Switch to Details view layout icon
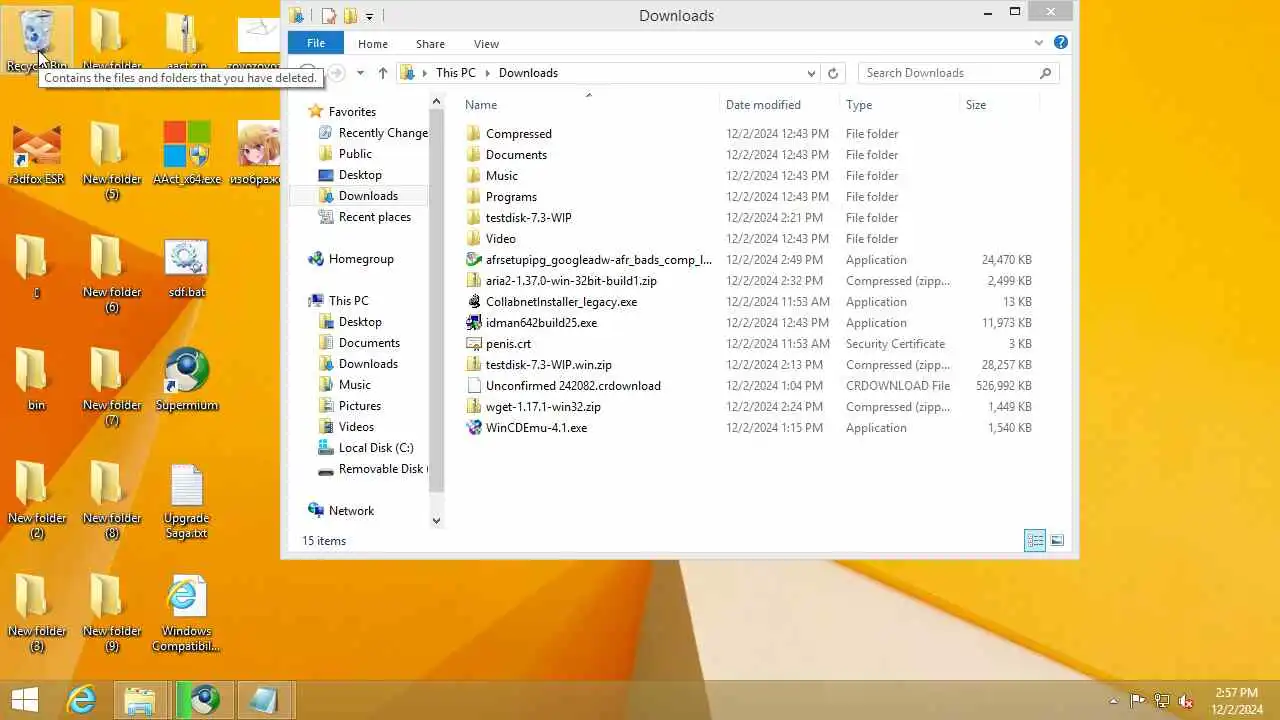Image resolution: width=1280 pixels, height=720 pixels. coord(1035,541)
